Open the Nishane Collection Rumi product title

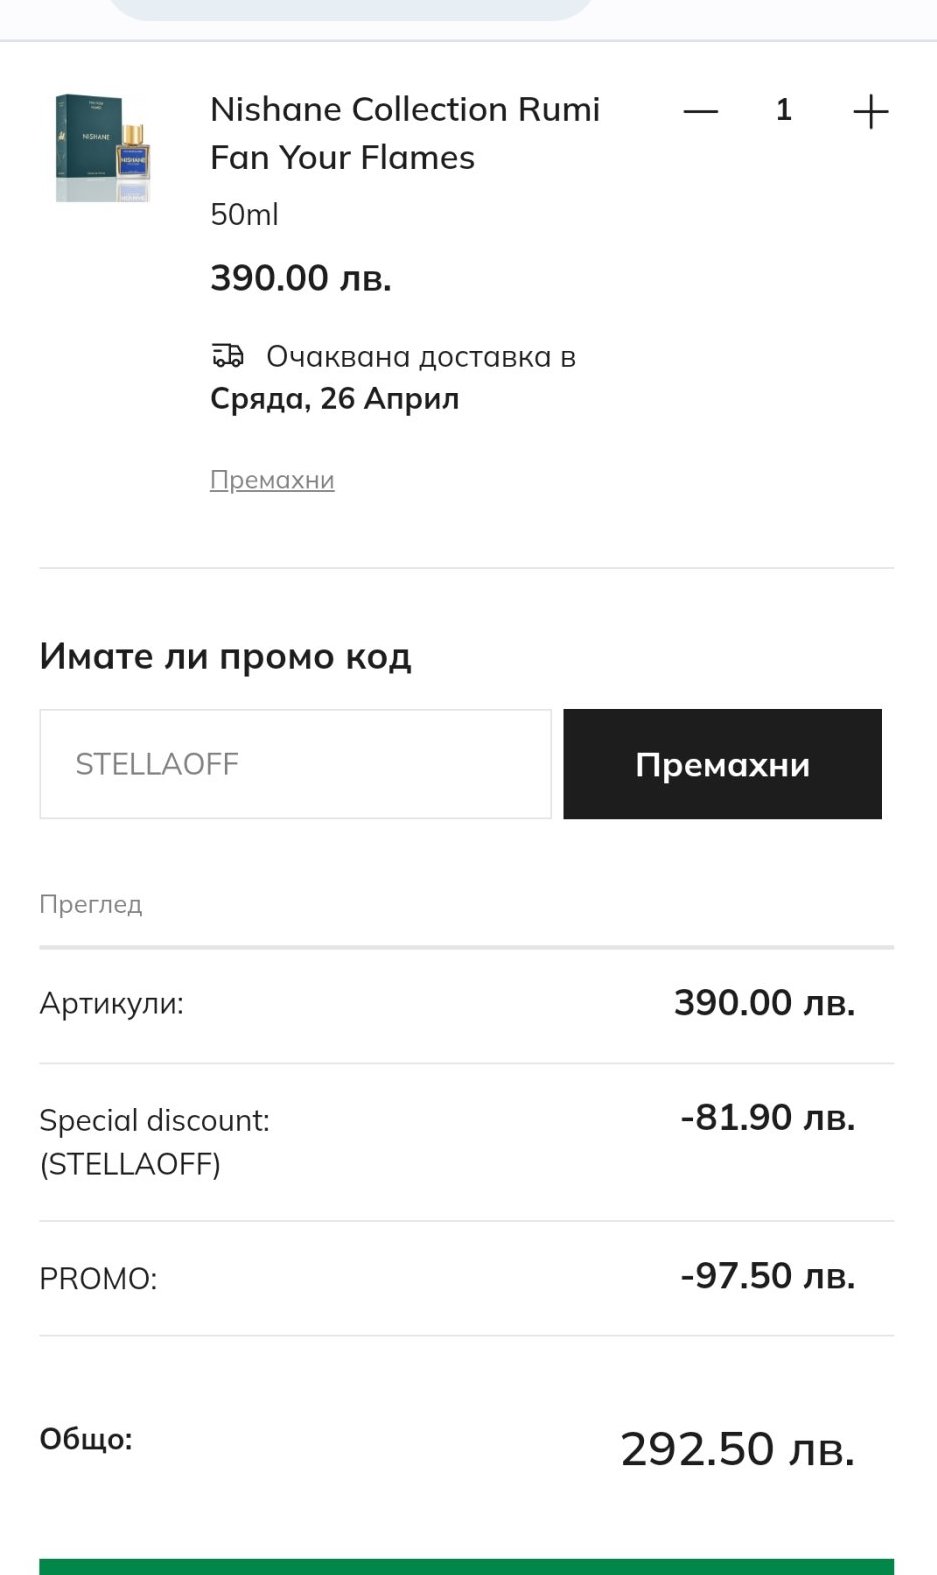pyautogui.click(x=404, y=133)
